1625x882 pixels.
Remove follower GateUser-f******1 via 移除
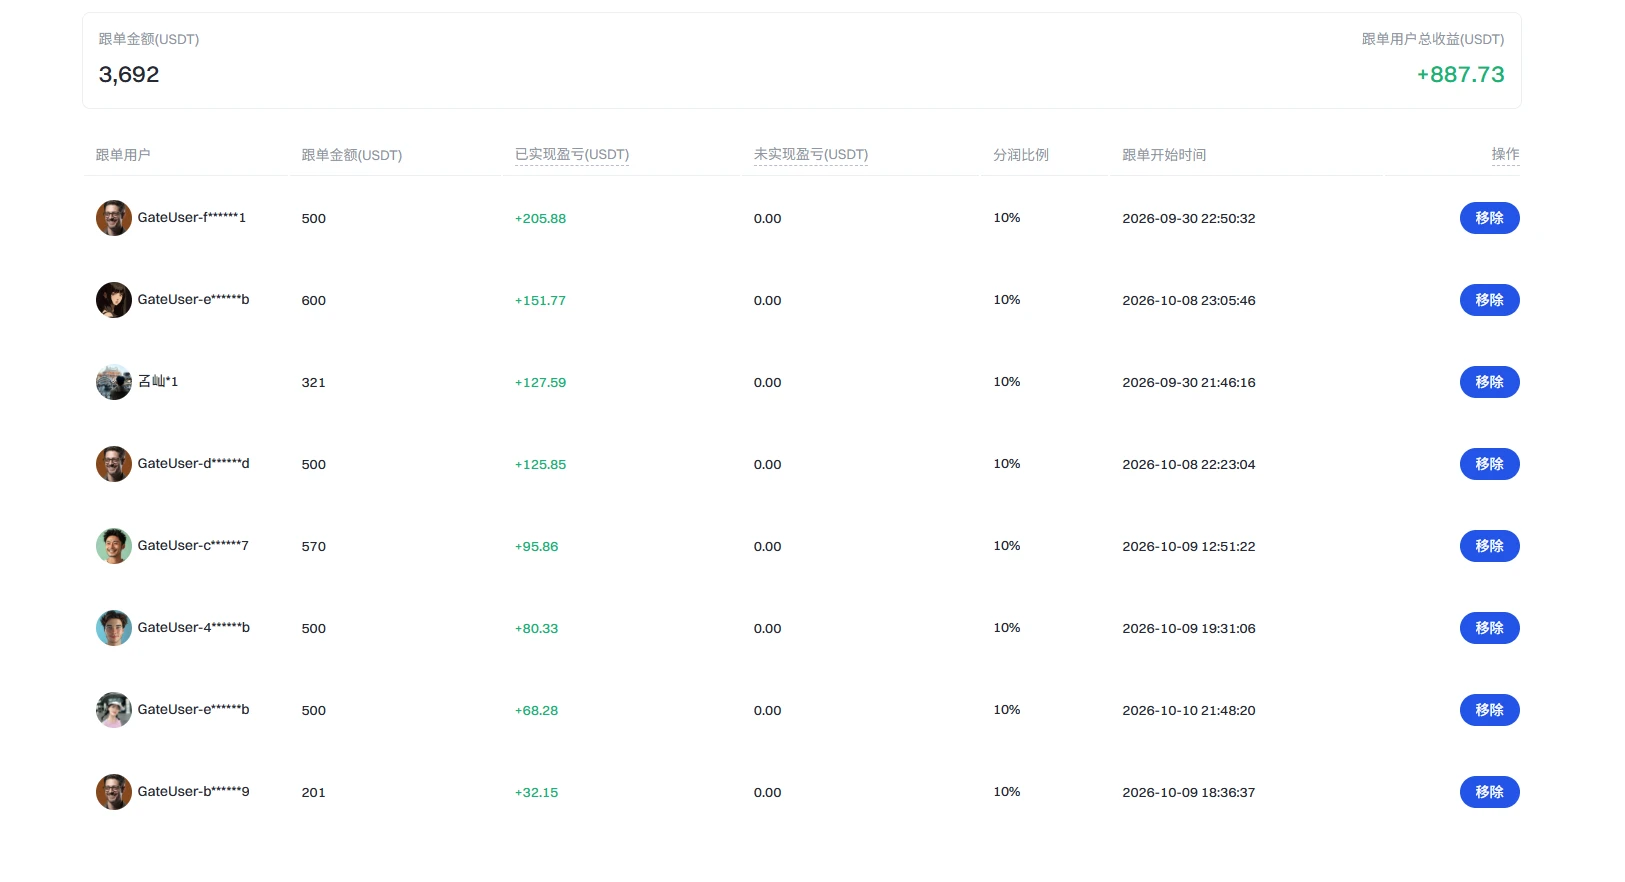[x=1490, y=218]
